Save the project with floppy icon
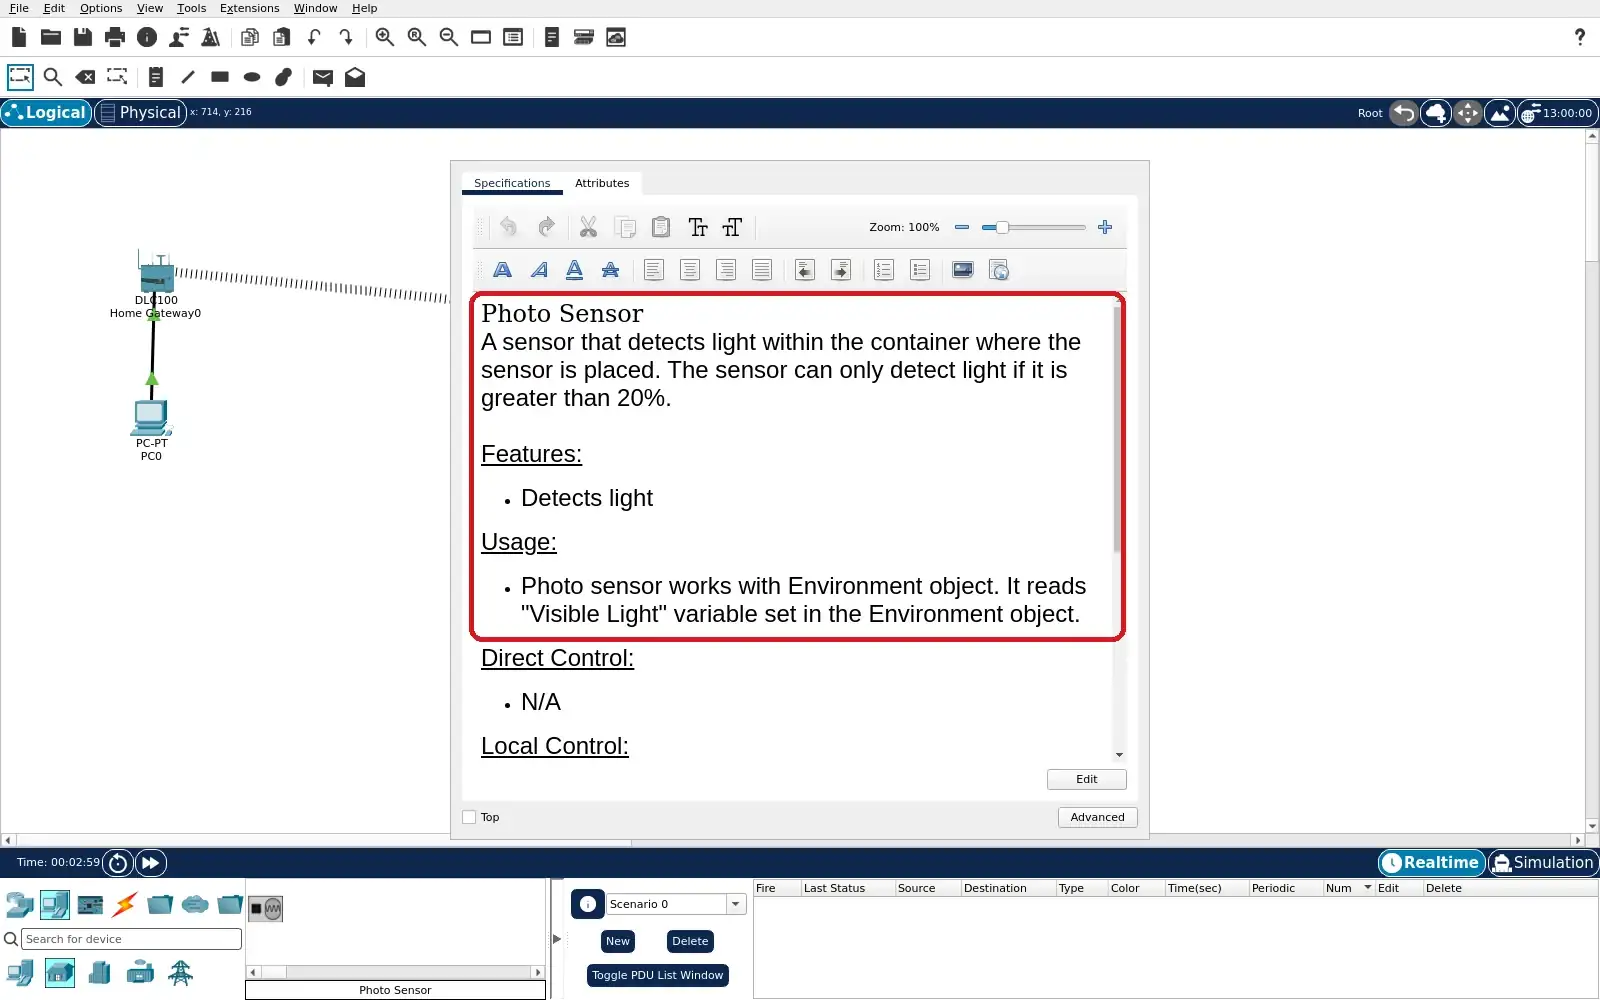 click(x=83, y=37)
